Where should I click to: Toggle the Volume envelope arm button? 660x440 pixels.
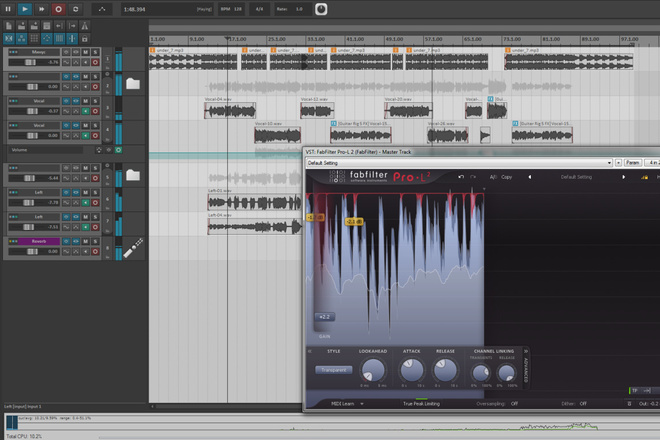point(118,150)
